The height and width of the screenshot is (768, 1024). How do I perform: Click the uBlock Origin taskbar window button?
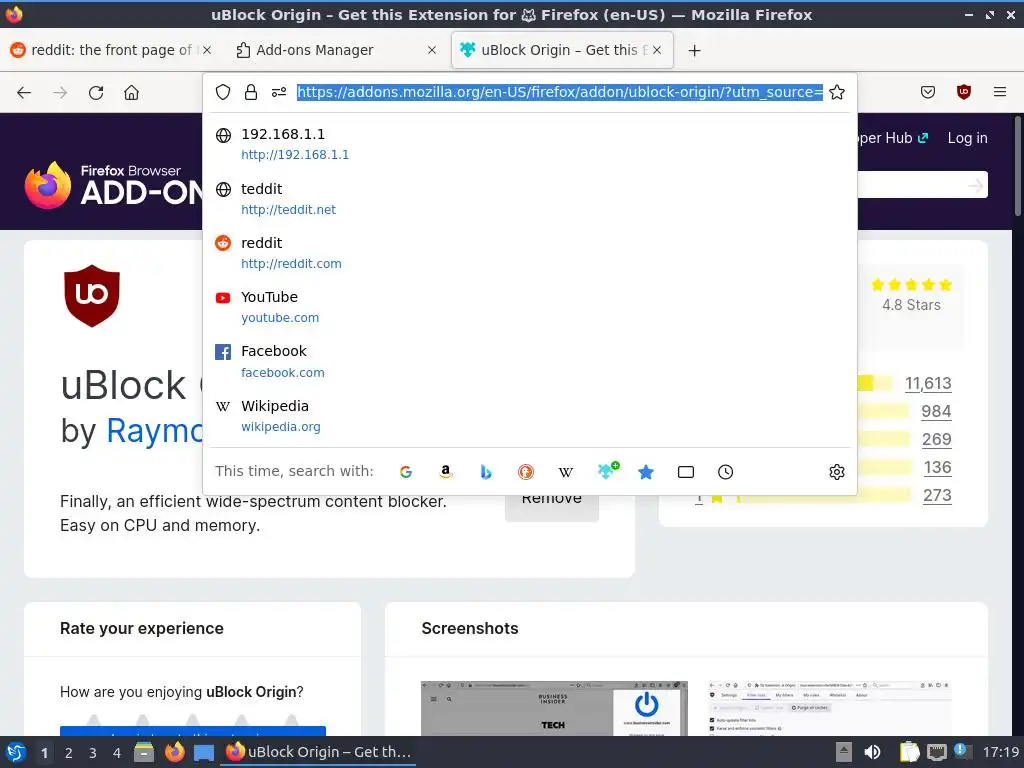click(318, 752)
